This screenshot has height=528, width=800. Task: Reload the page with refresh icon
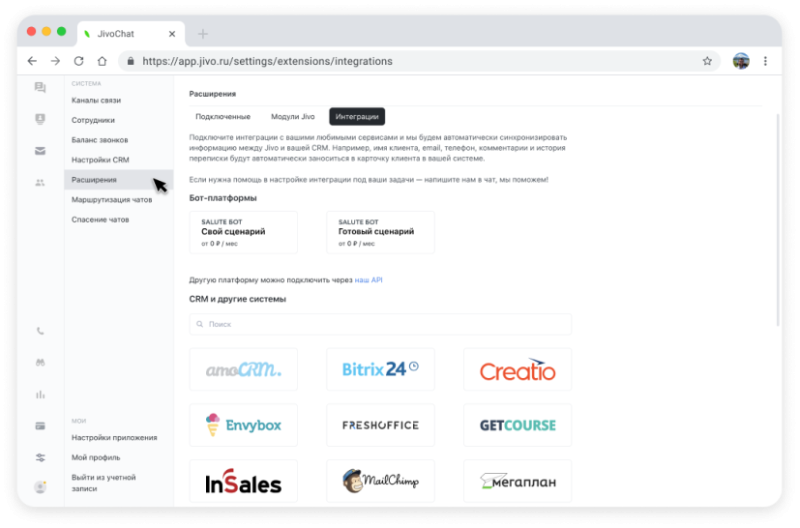tap(79, 61)
